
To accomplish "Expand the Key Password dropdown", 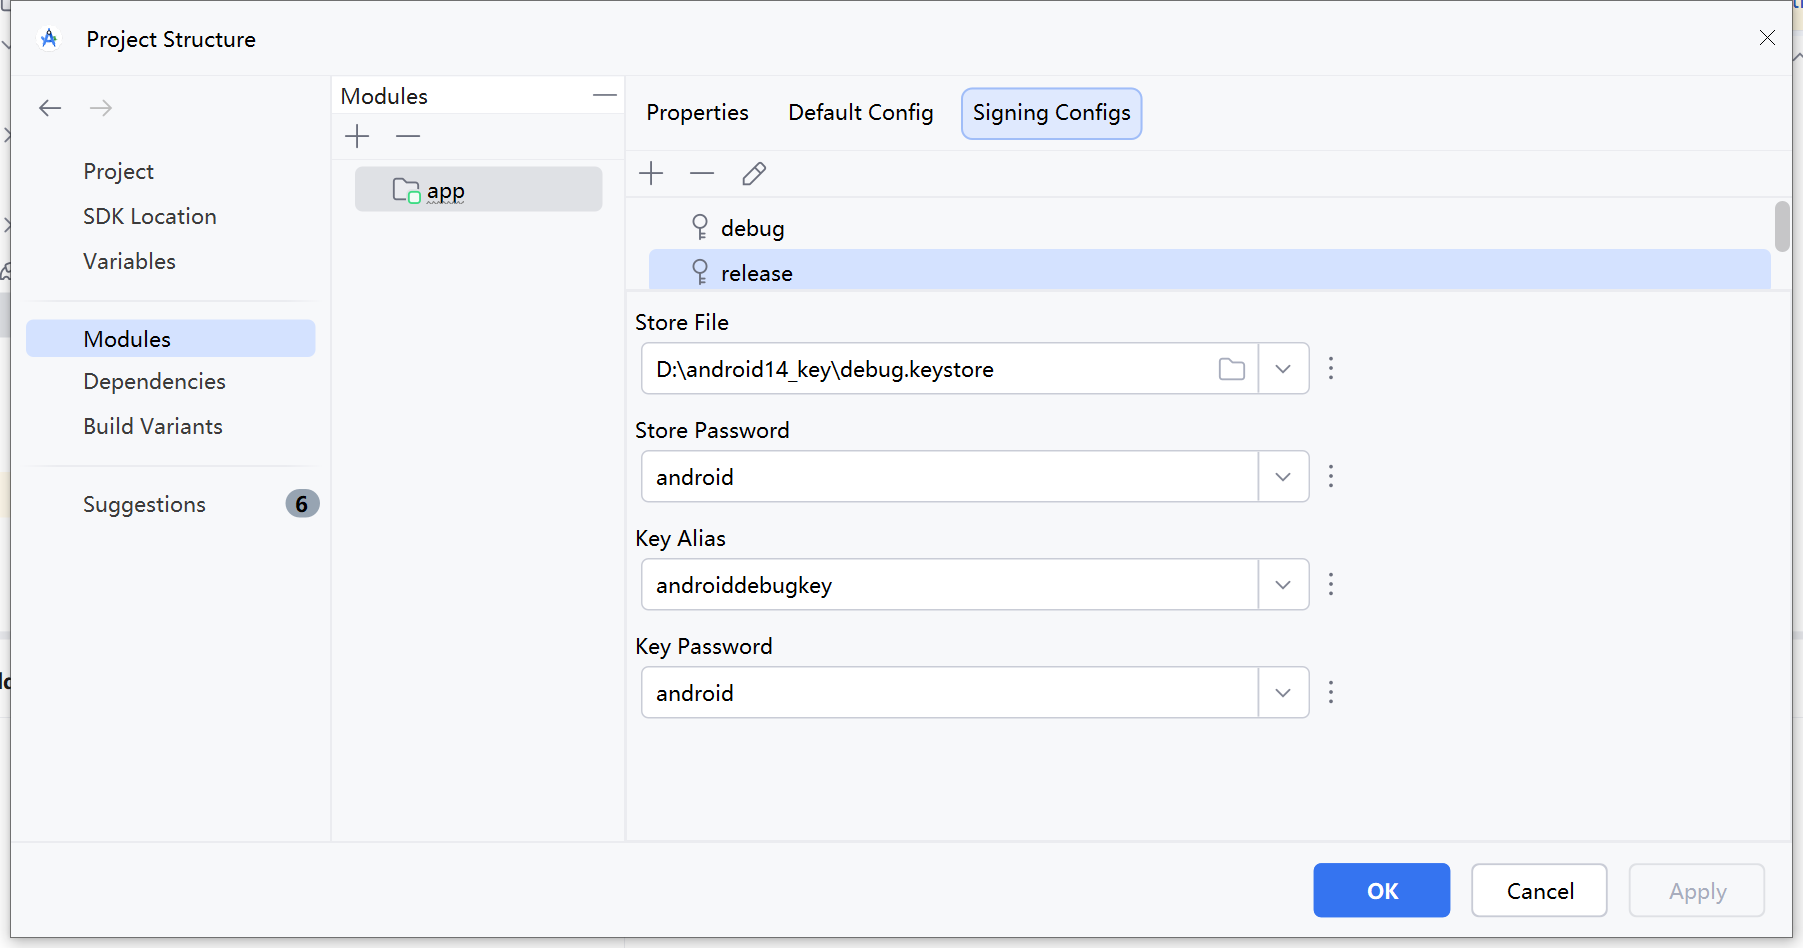I will point(1283,693).
